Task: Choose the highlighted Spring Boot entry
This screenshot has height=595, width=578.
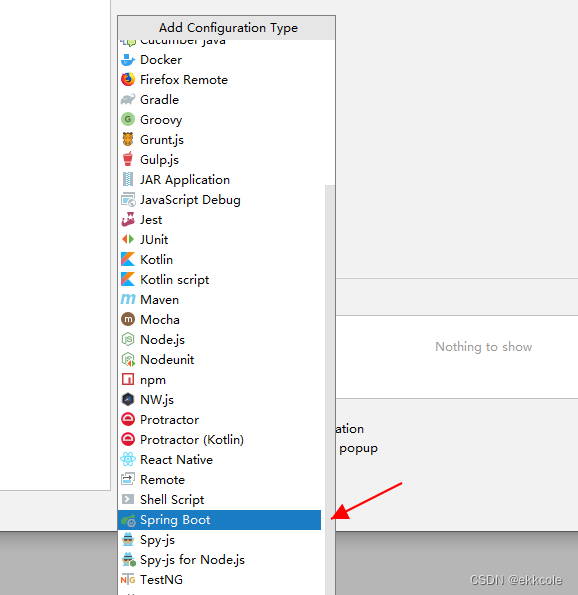Action: click(219, 520)
